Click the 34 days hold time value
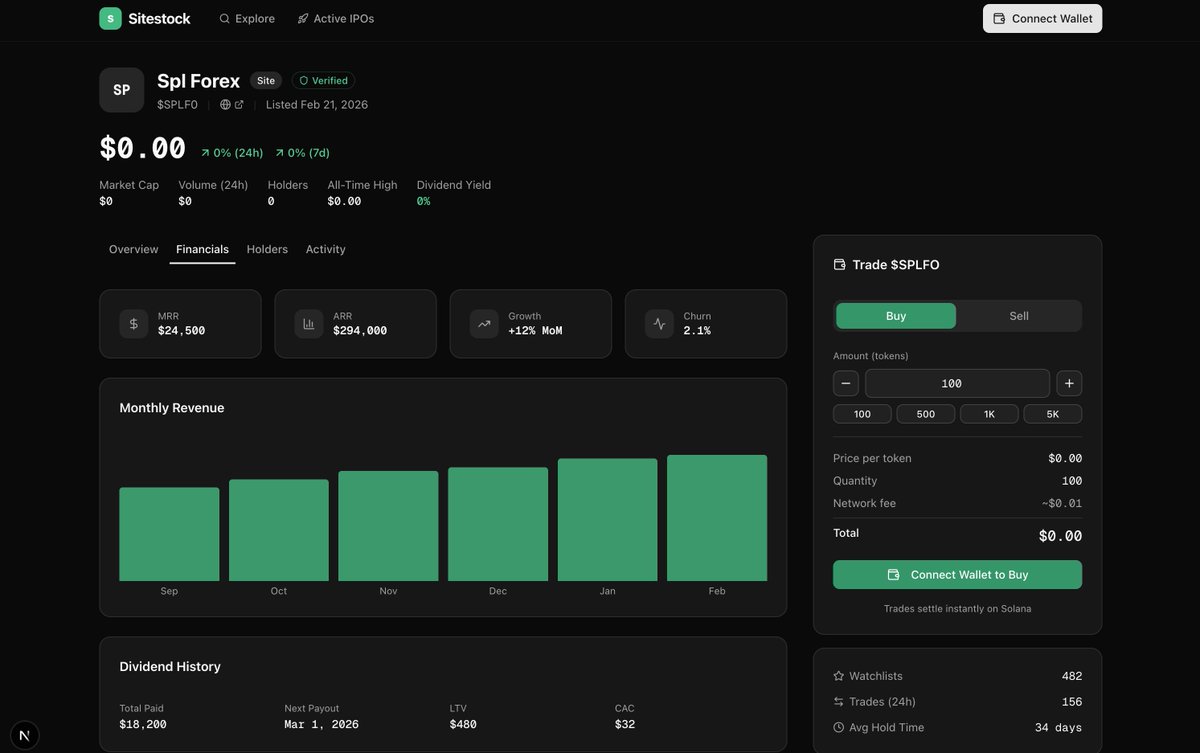This screenshot has height=753, width=1200. click(x=1058, y=728)
